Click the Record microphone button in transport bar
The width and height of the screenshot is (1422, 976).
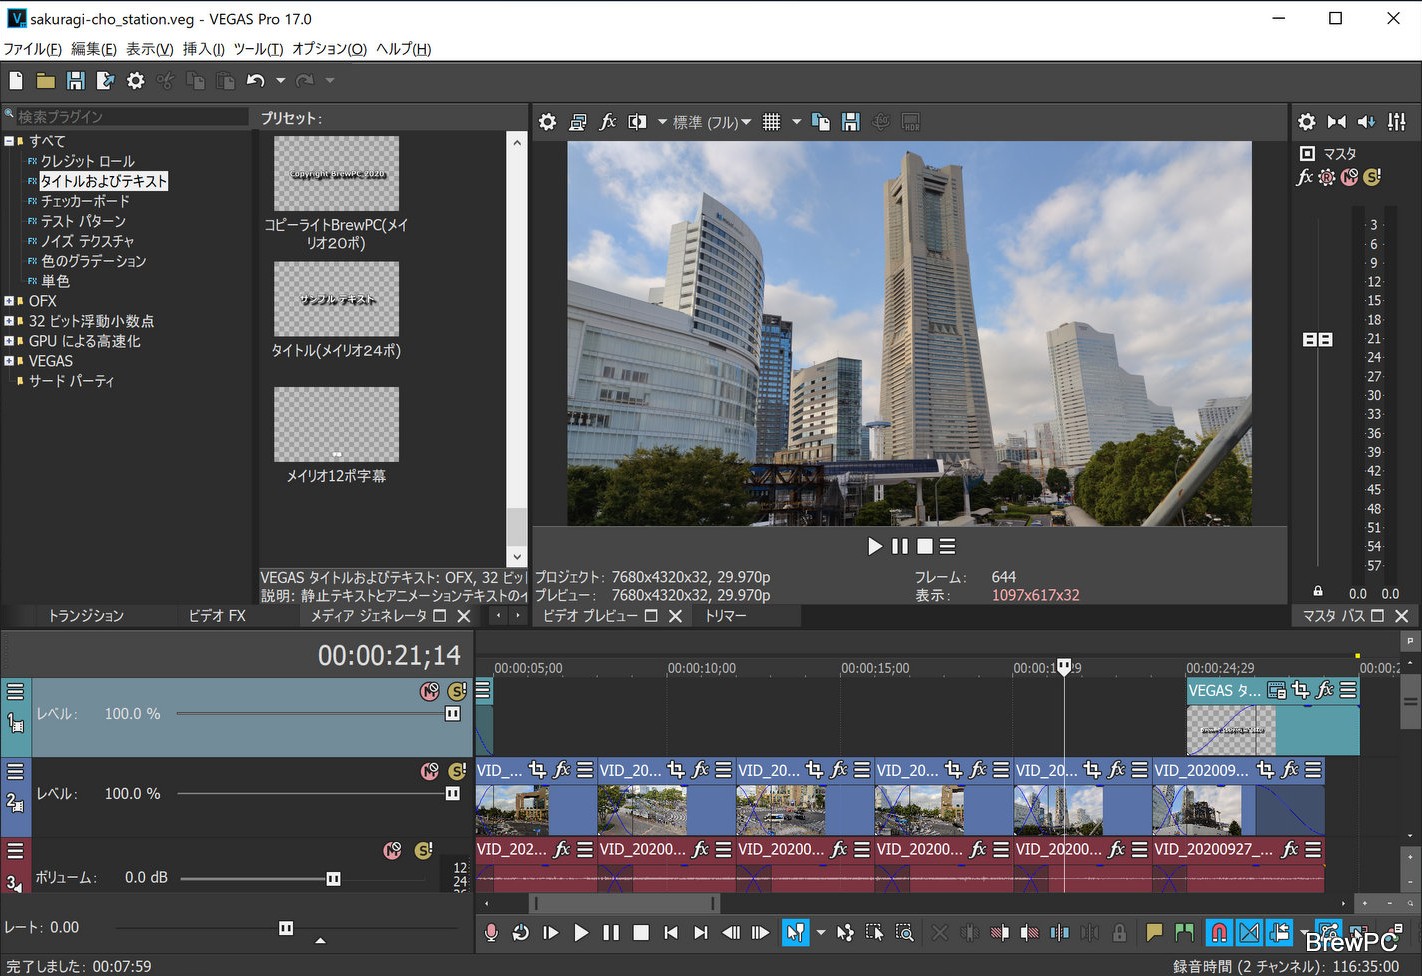[x=491, y=933]
